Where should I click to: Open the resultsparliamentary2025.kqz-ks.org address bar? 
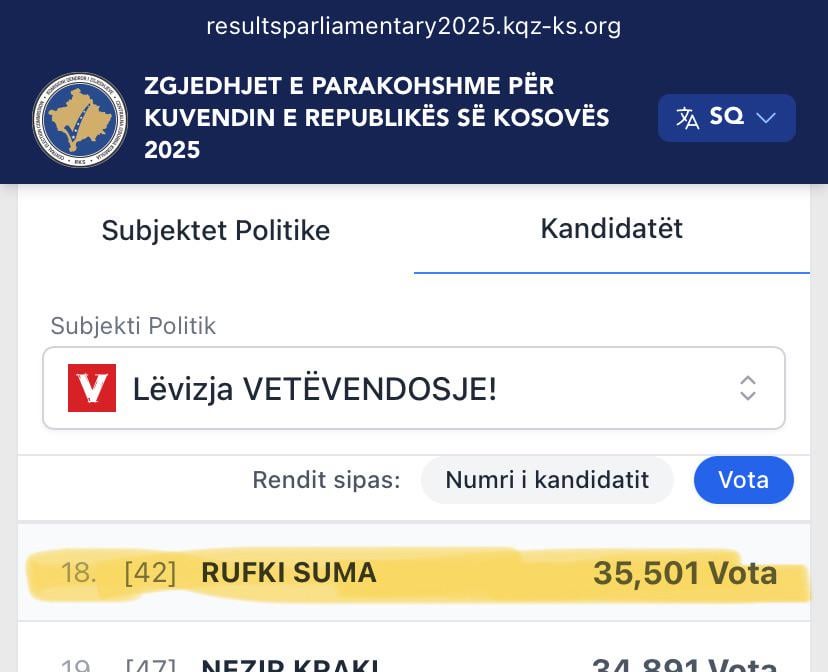click(x=414, y=26)
